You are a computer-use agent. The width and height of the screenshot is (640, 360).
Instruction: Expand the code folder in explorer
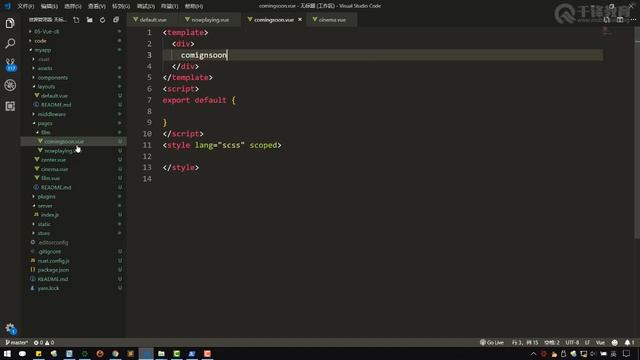tap(40, 41)
